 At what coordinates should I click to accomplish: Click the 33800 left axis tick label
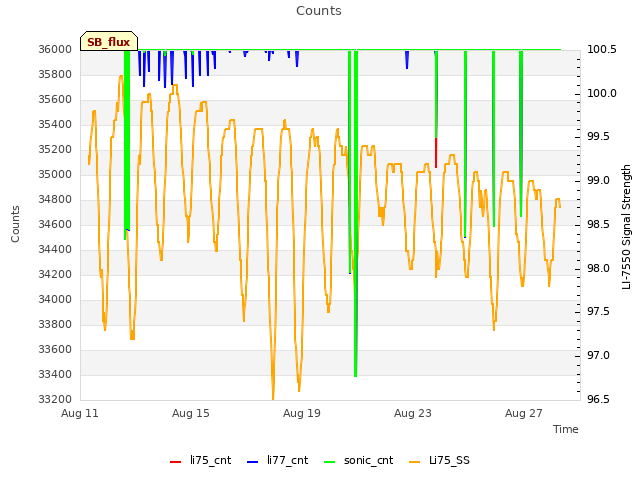pyautogui.click(x=55, y=324)
